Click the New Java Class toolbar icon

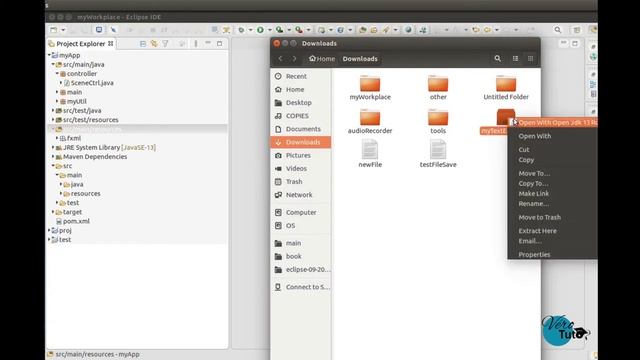pyautogui.click(x=340, y=30)
